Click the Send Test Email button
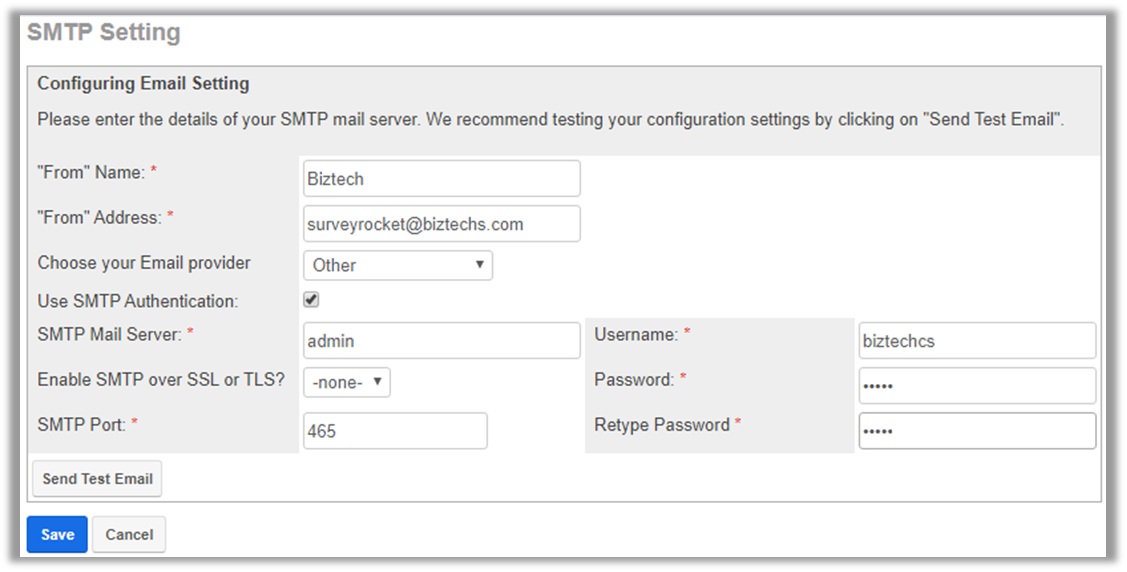This screenshot has width=1127, height=572. [97, 479]
